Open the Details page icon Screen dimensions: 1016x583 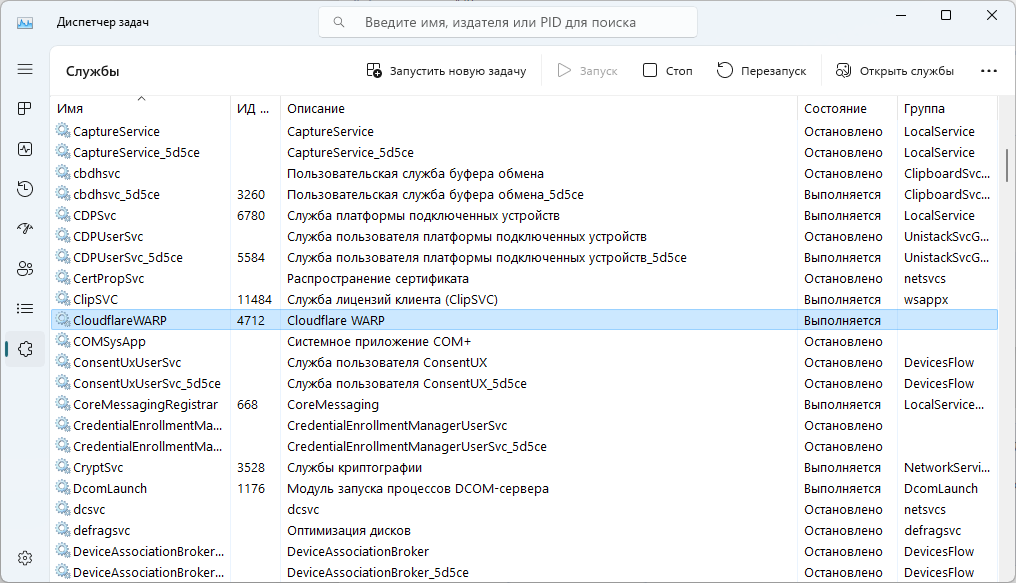pyautogui.click(x=25, y=308)
